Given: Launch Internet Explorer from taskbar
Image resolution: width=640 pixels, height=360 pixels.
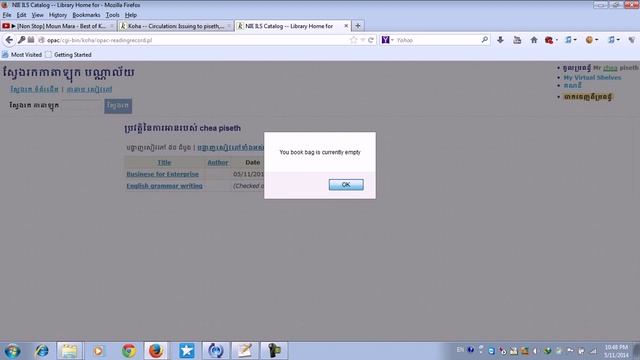Looking at the screenshot, I should (x=41, y=351).
